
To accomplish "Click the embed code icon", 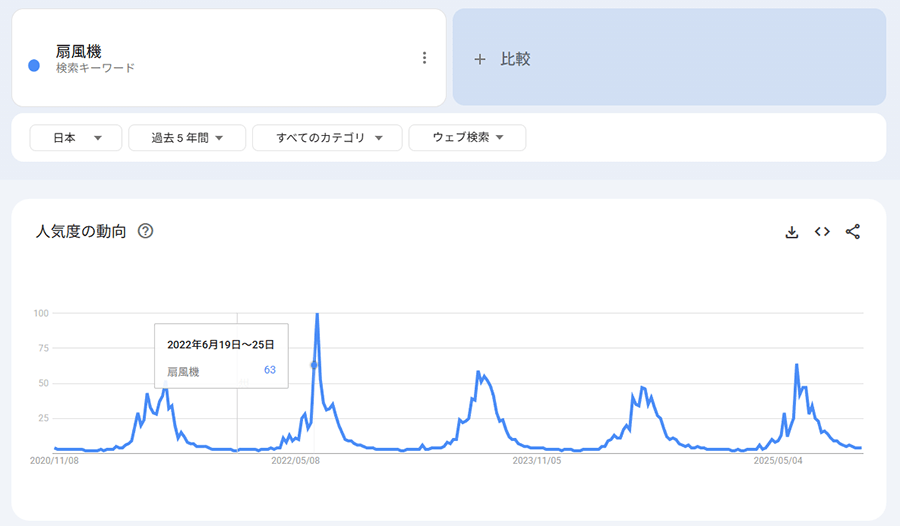I will 822,232.
